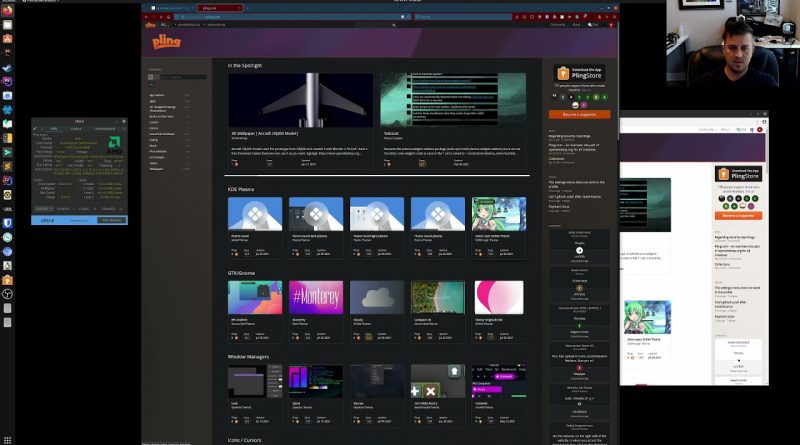Click the AMD logo in CPU-X window
The image size is (800, 445).
click(x=114, y=143)
